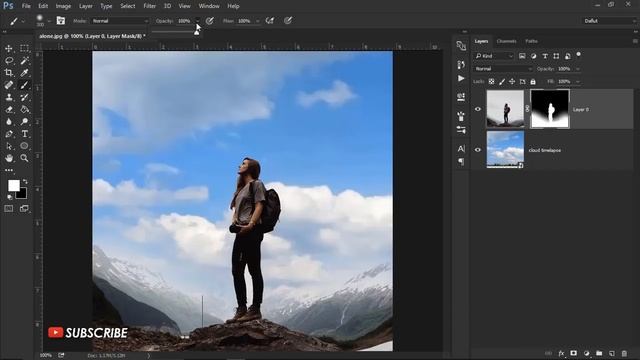Select the Ellipse shape tool
This screenshot has height=360, width=640.
pyautogui.click(x=24, y=146)
